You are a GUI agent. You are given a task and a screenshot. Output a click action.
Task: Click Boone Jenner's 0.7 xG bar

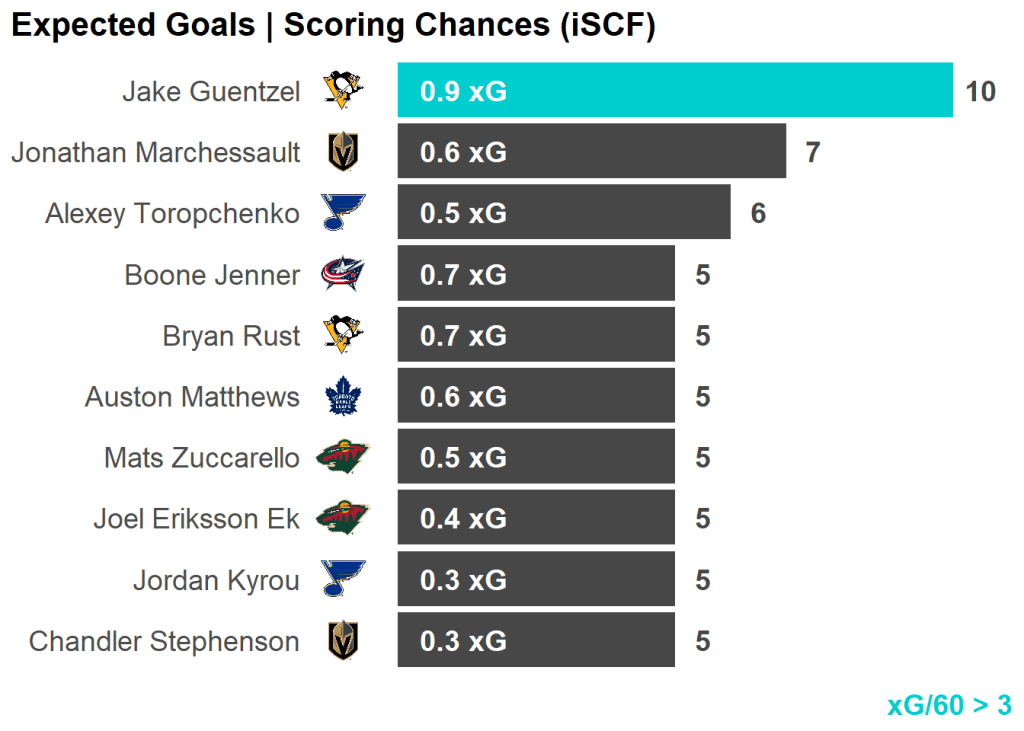pyautogui.click(x=536, y=274)
